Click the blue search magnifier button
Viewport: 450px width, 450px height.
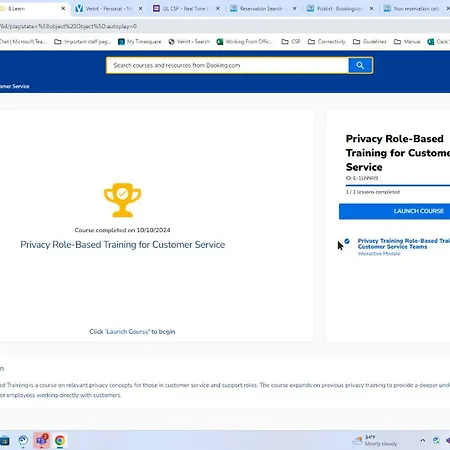360,65
